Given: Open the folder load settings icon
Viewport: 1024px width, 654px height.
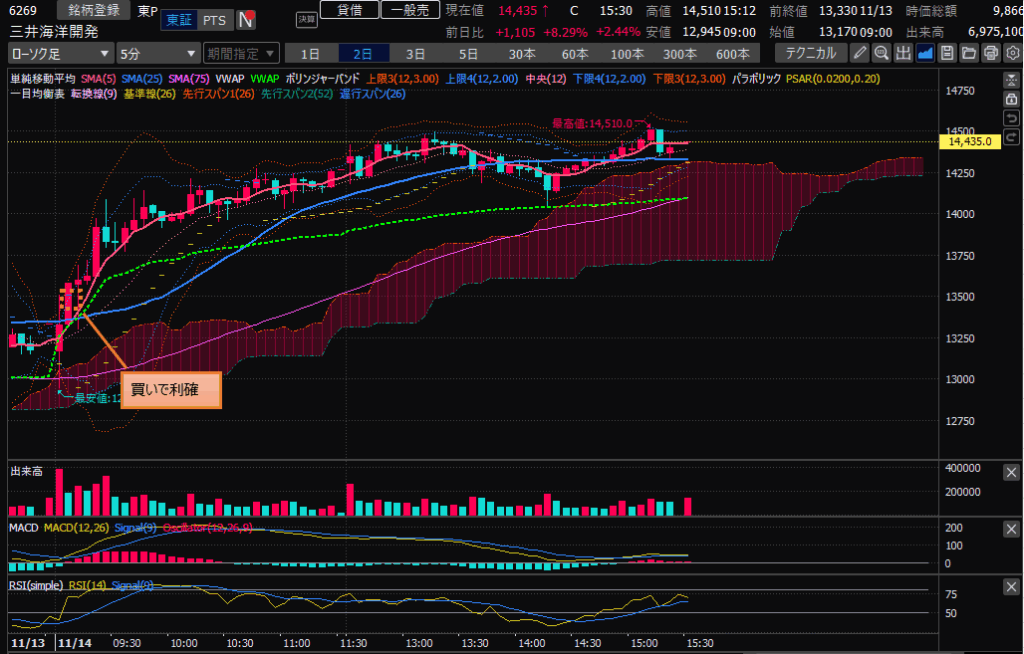Looking at the screenshot, I should (969, 53).
